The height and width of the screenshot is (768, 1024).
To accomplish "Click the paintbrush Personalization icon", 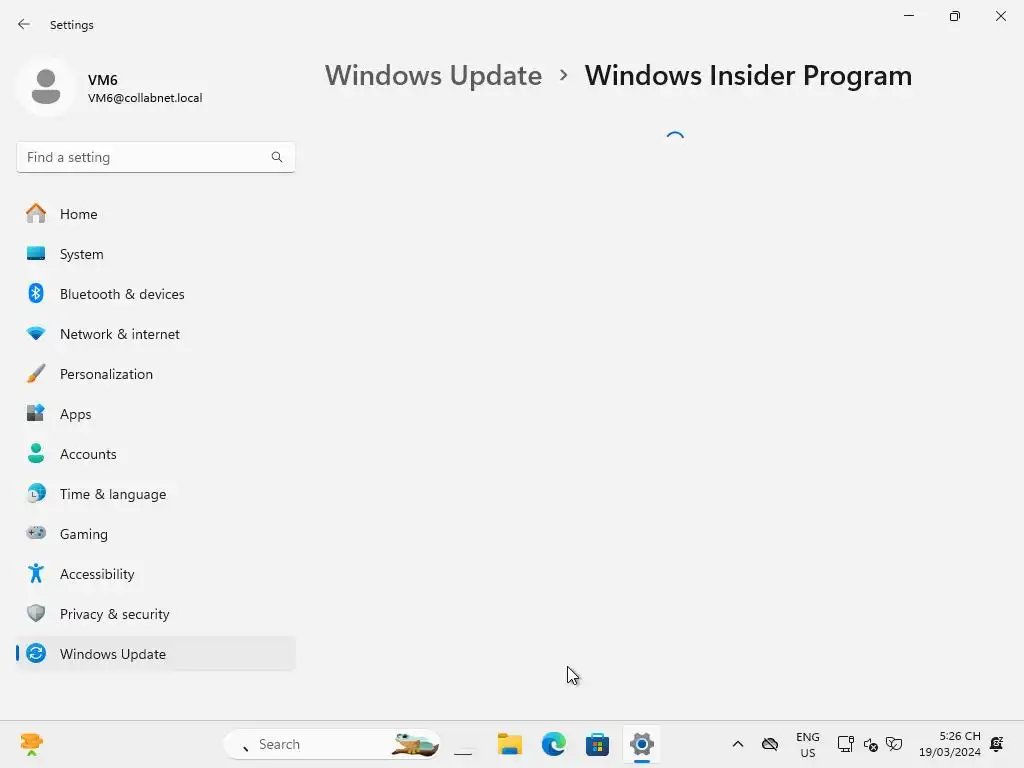I will pyautogui.click(x=36, y=374).
